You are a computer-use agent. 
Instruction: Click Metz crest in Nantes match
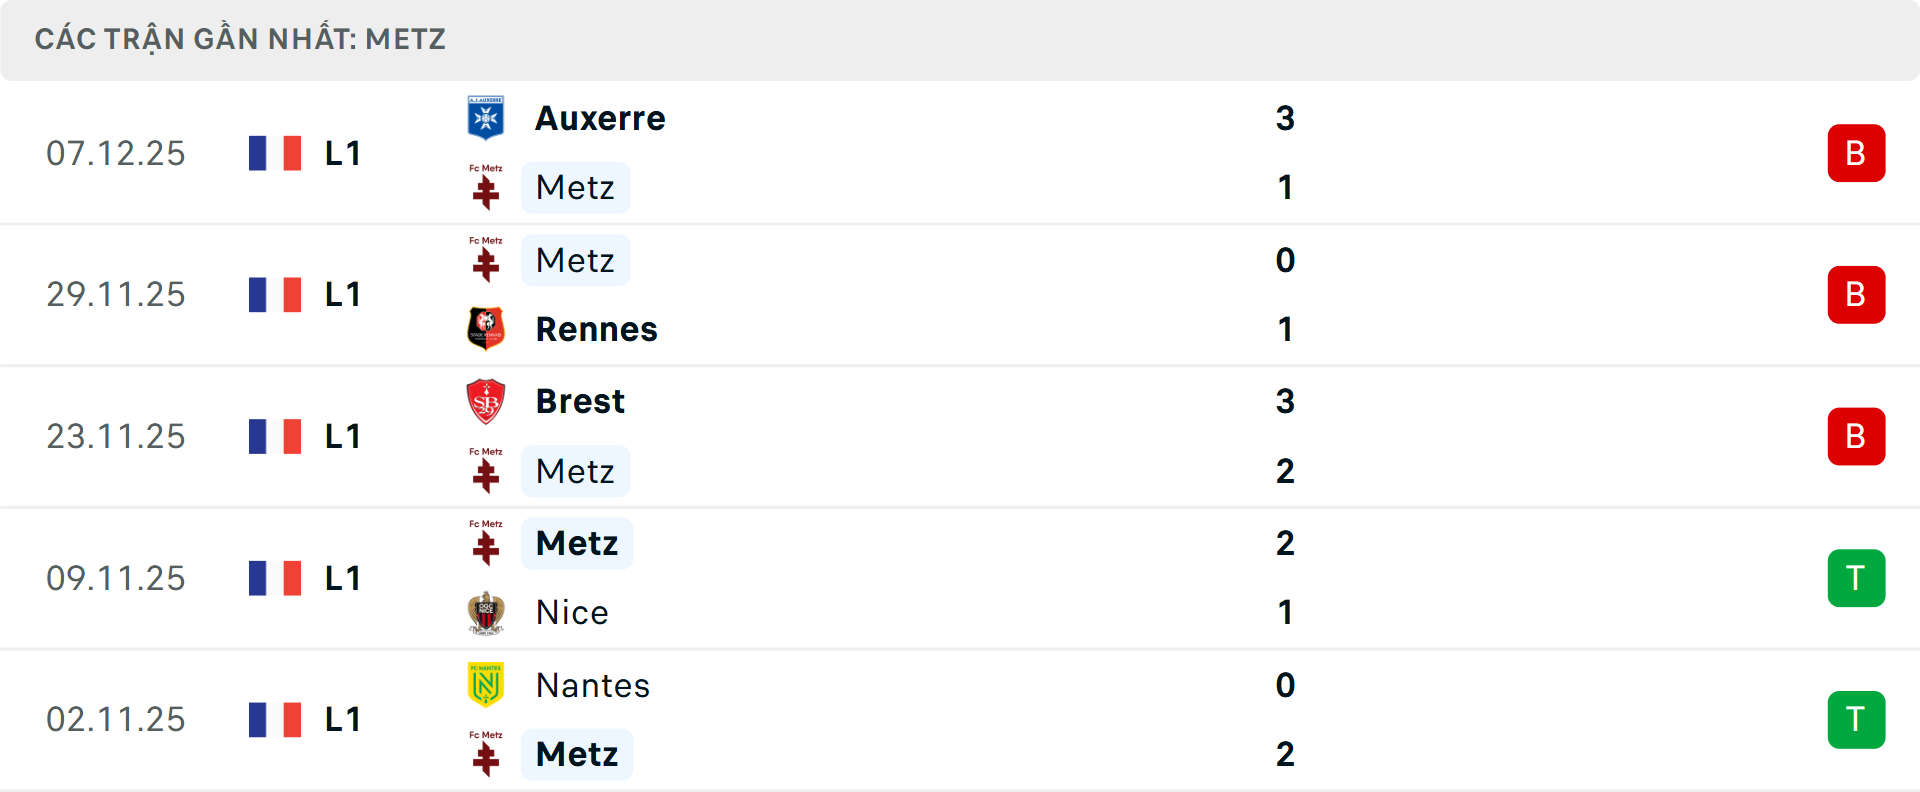[x=486, y=754]
